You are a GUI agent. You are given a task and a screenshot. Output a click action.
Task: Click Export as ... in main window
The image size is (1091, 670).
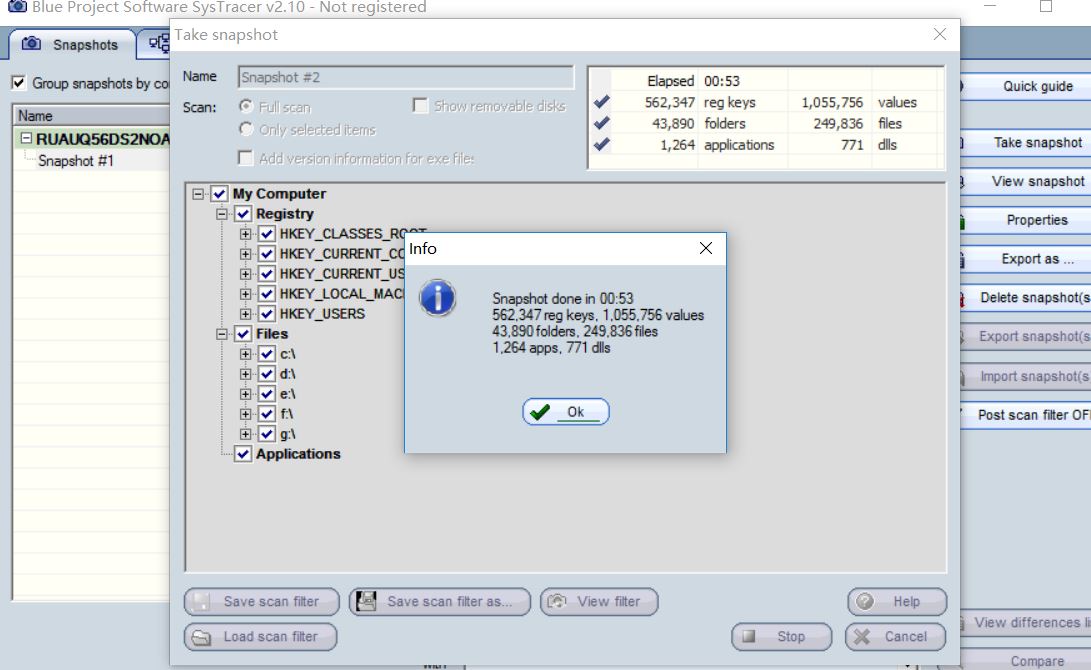pyautogui.click(x=1026, y=259)
